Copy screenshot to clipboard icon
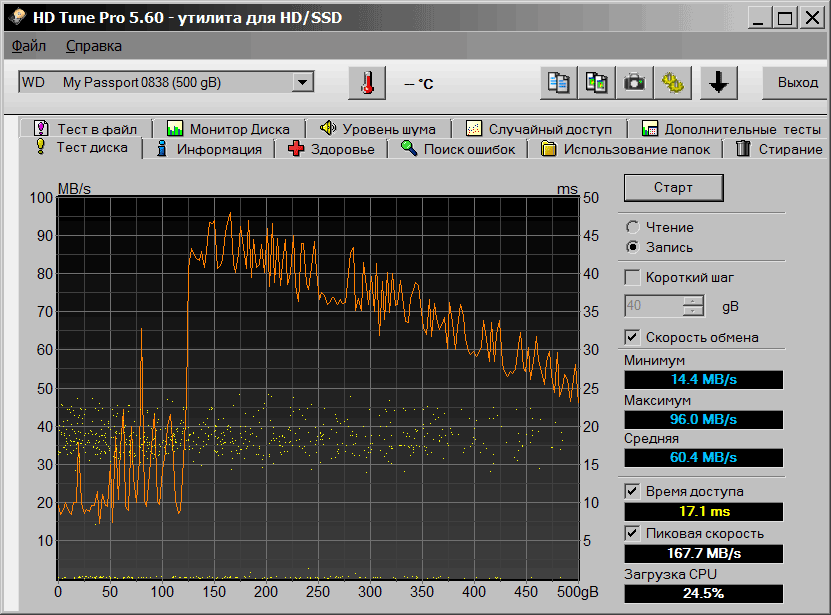Screen dimensions: 831x615 (x=596, y=83)
